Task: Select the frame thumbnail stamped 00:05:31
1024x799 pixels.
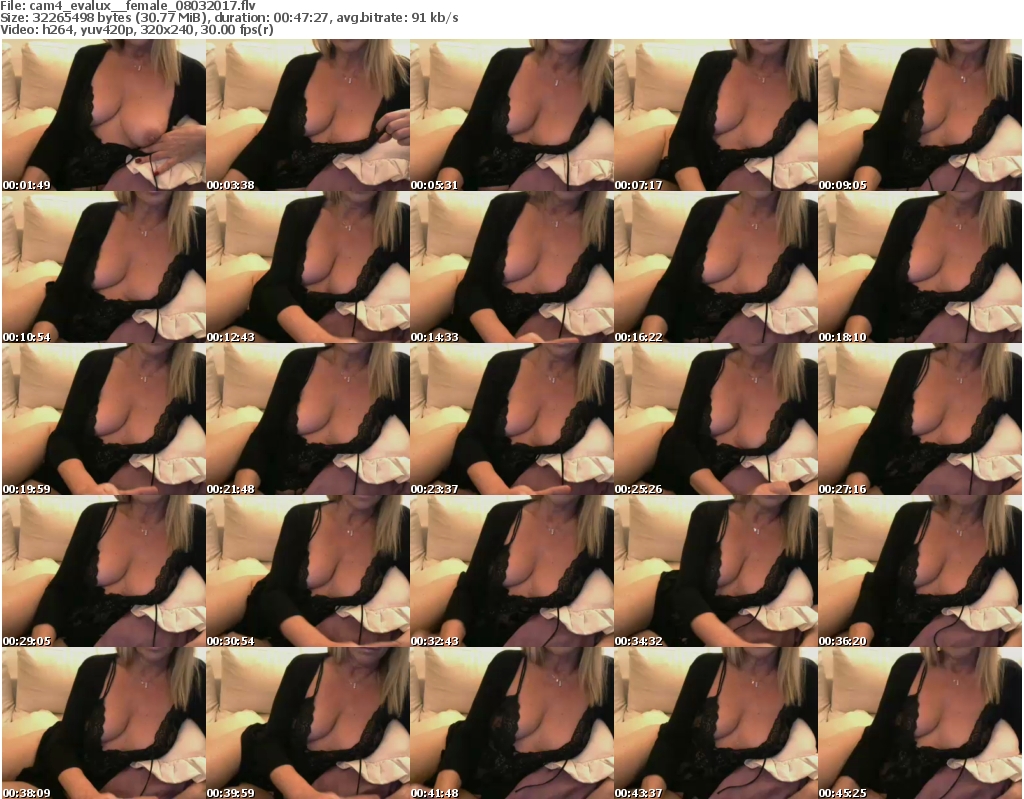Action: click(512, 115)
